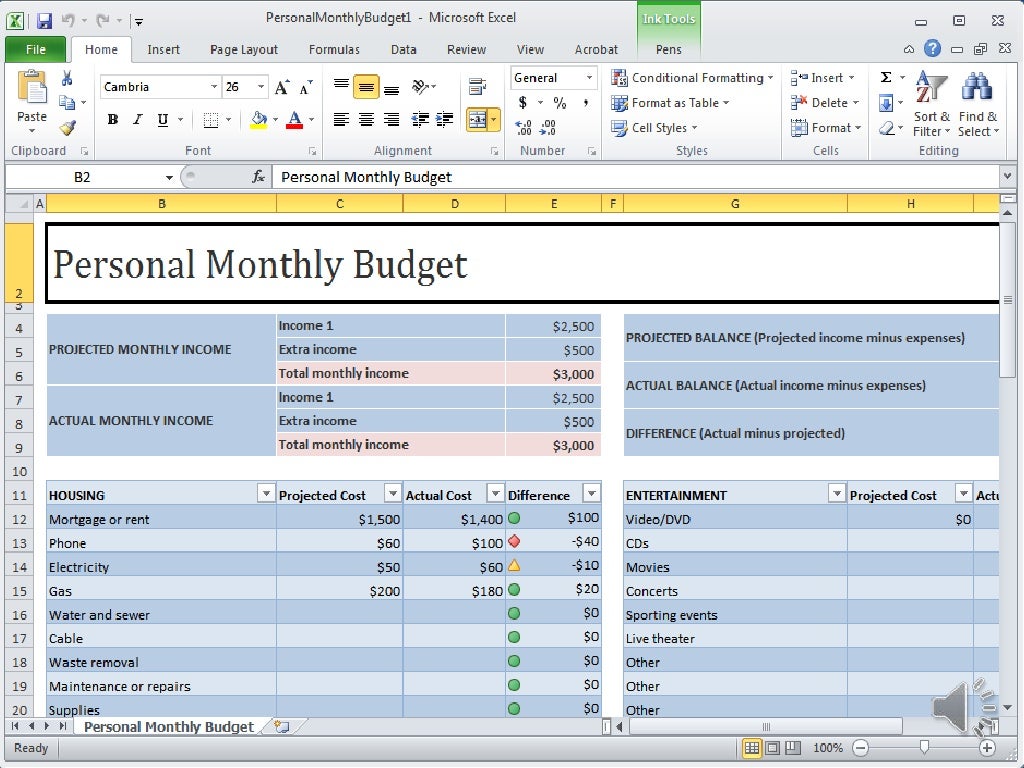This screenshot has height=768, width=1024.
Task: Click the AutoSum sigma icon
Action: 886,78
